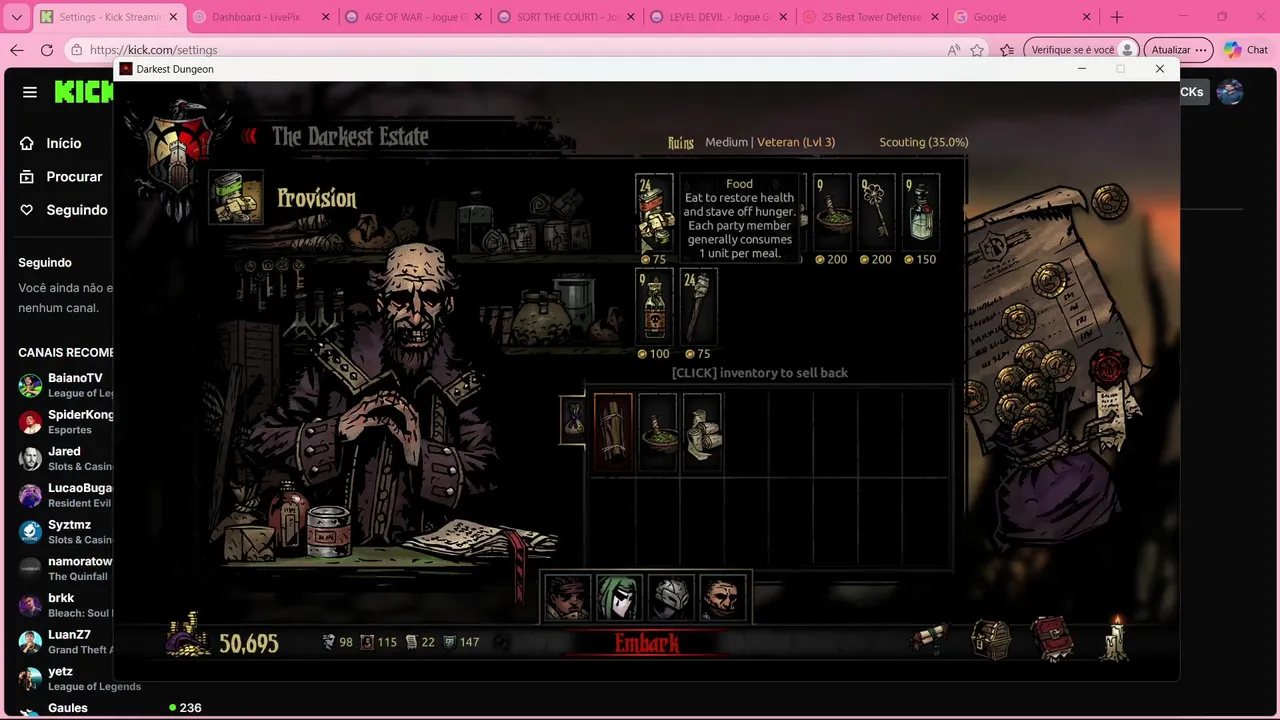1280x720 pixels.
Task: Click the Verifique se é você button
Action: coord(1083,50)
